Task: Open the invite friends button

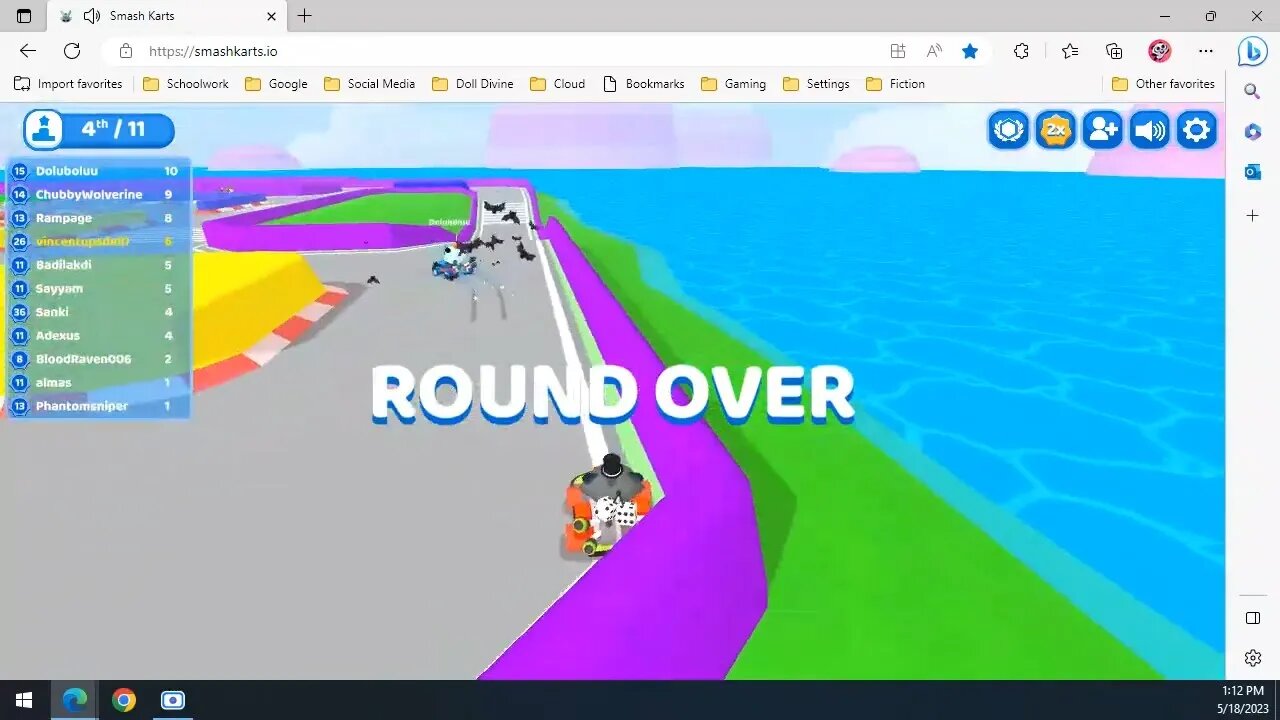Action: 1103,130
